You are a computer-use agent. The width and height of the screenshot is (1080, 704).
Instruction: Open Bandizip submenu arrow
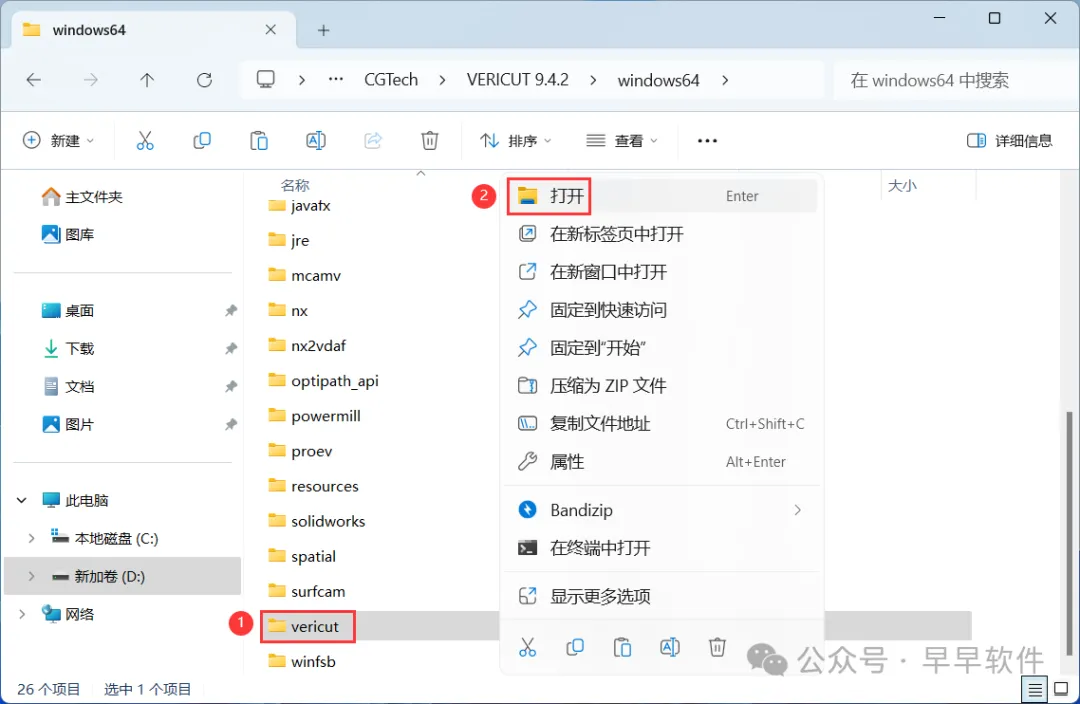point(798,510)
